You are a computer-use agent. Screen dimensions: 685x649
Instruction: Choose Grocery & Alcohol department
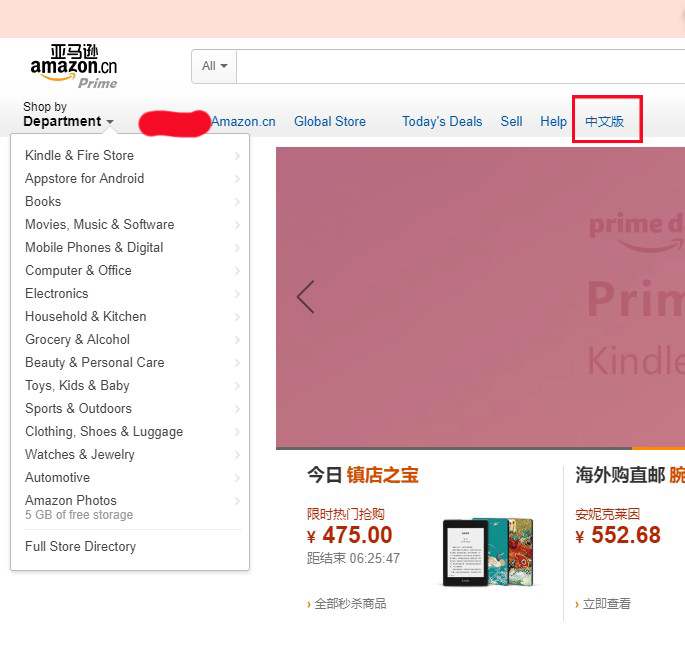tap(77, 339)
